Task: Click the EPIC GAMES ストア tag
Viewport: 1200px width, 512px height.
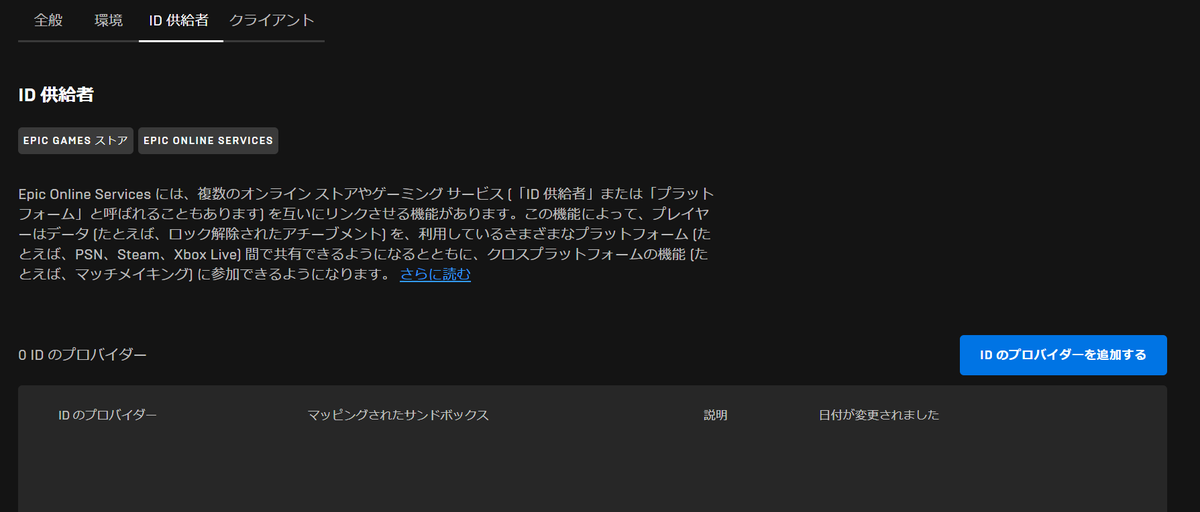Action: [76, 141]
